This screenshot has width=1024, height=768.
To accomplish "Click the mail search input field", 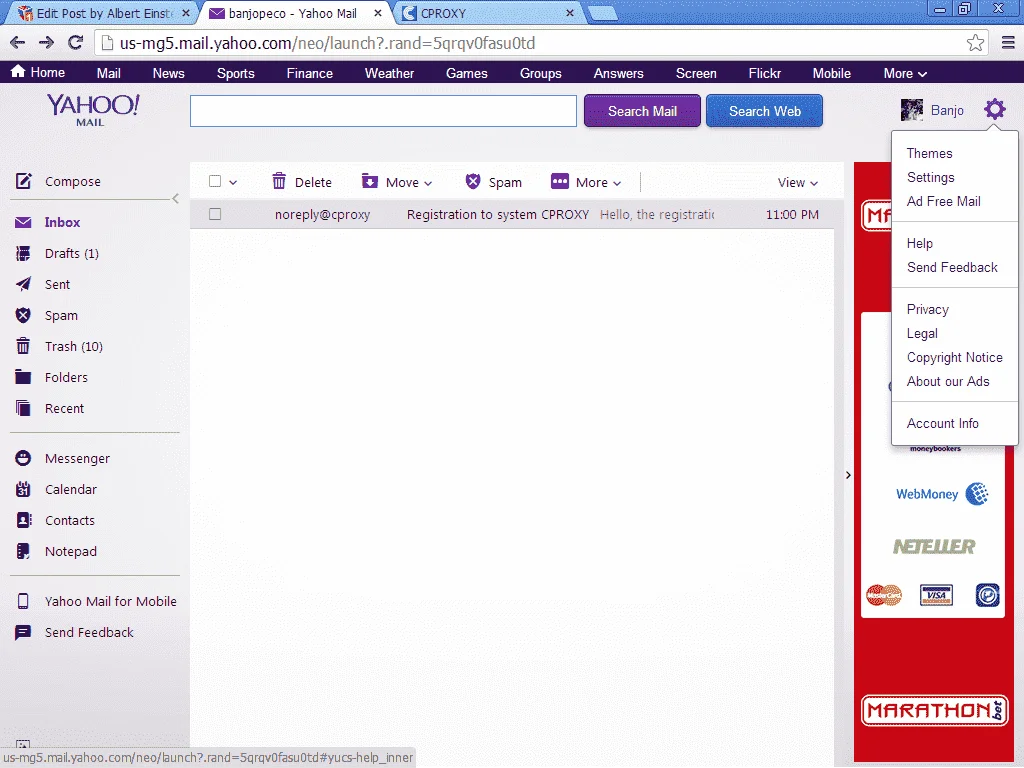I will pyautogui.click(x=383, y=111).
